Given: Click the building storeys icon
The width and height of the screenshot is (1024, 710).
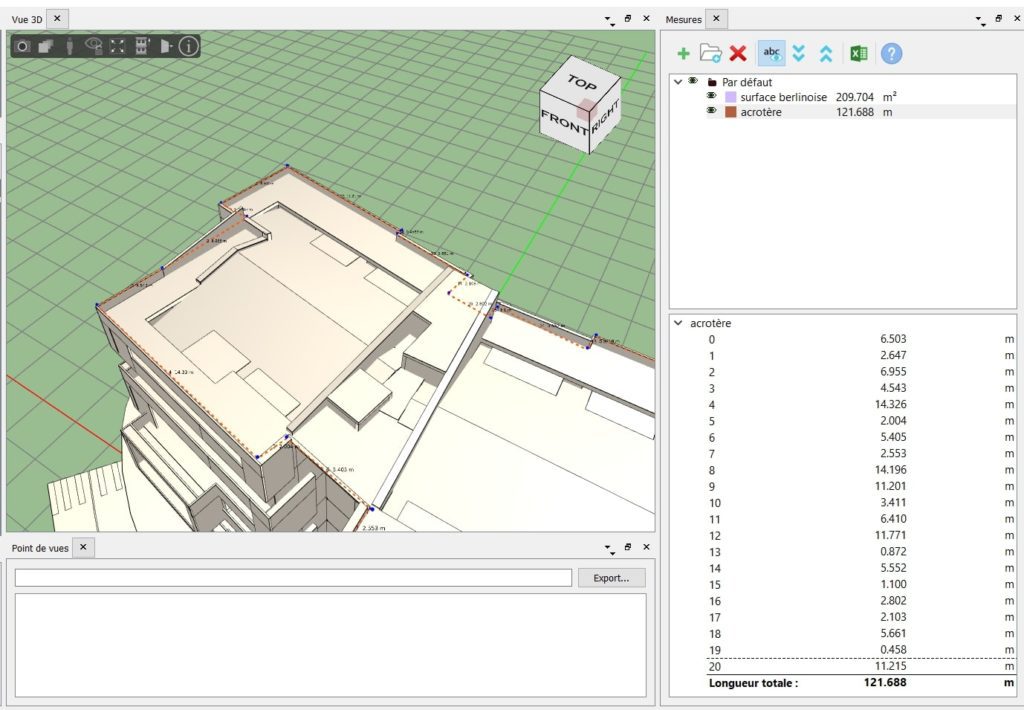Looking at the screenshot, I should 142,46.
